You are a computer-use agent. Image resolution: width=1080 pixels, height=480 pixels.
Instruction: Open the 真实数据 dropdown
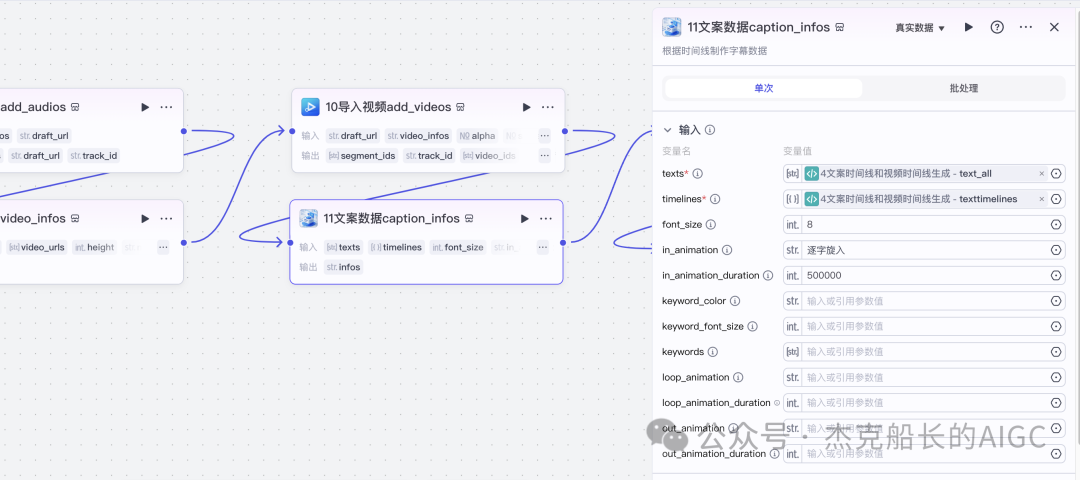coord(920,28)
